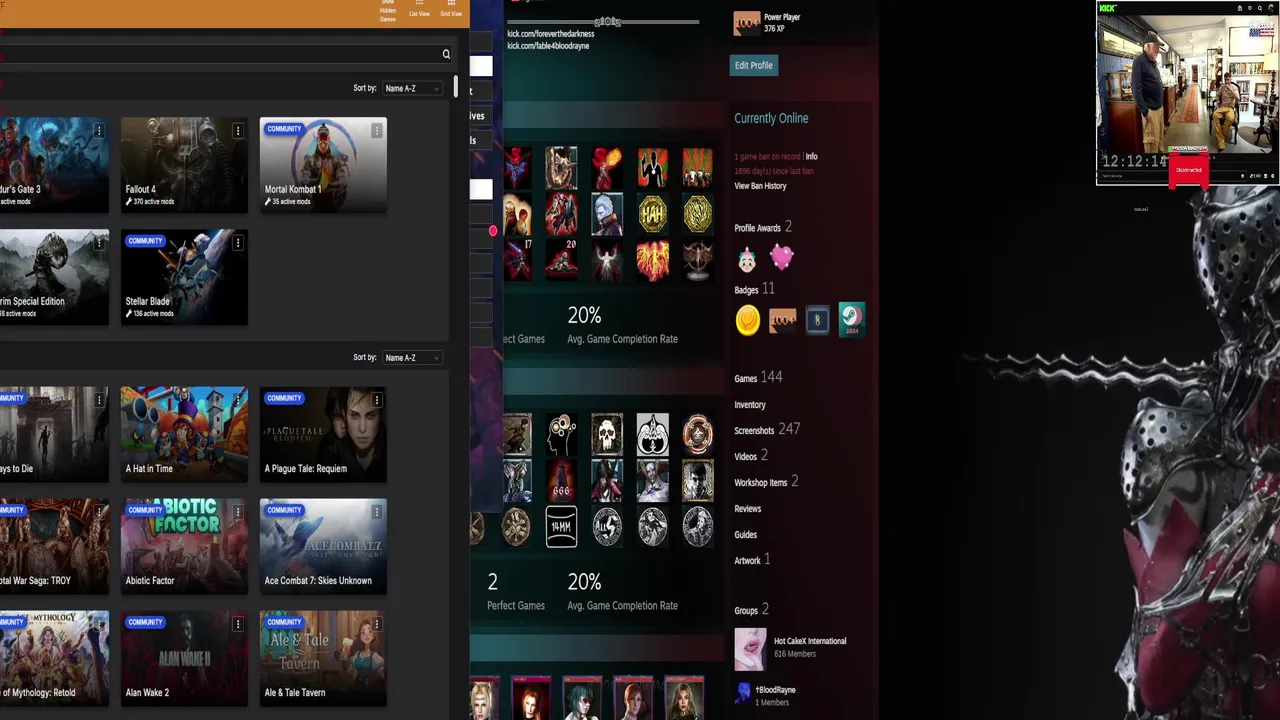The height and width of the screenshot is (720, 1280).
Task: Click the 100+ Power Player badge under Badges
Action: (x=783, y=320)
